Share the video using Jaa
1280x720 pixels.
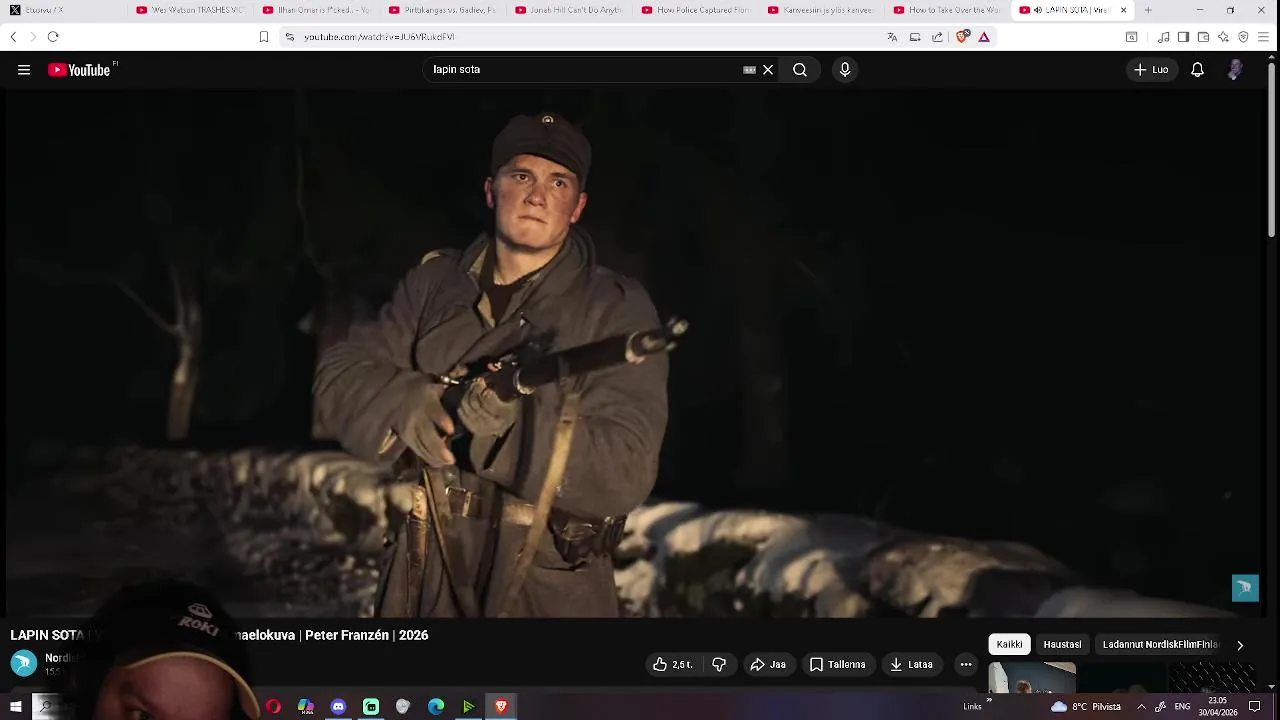tap(768, 664)
